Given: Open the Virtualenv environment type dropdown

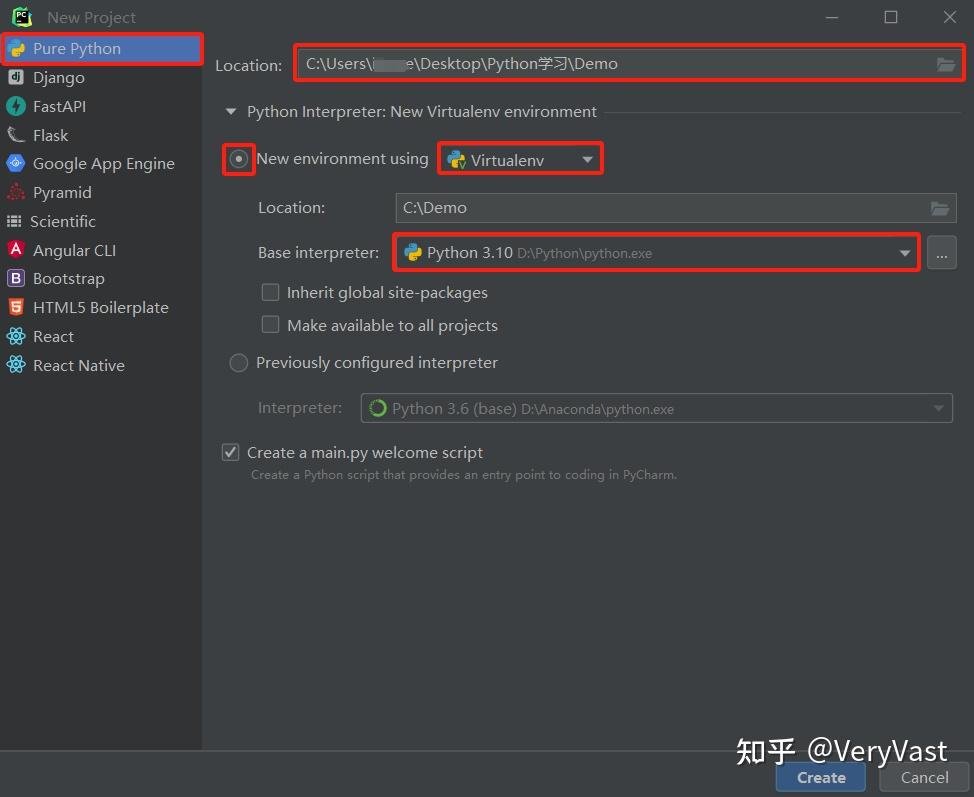Looking at the screenshot, I should (x=521, y=160).
